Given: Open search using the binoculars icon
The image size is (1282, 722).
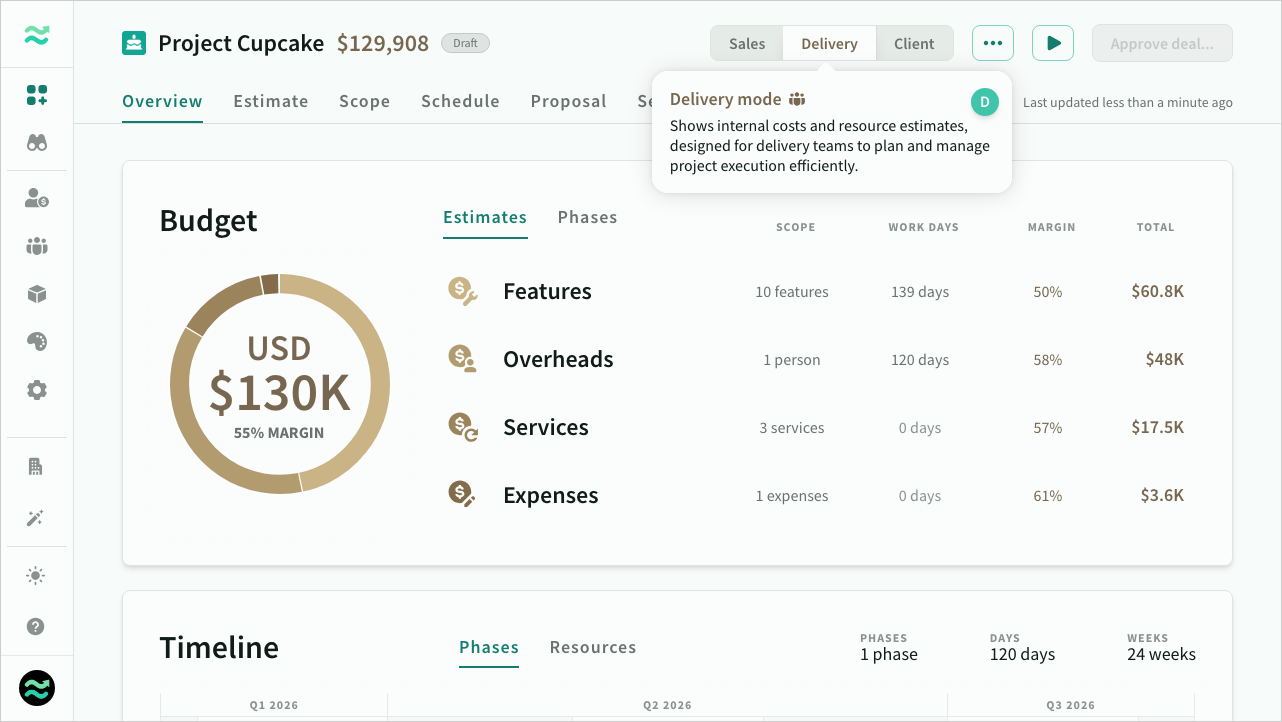Looking at the screenshot, I should click(36, 142).
